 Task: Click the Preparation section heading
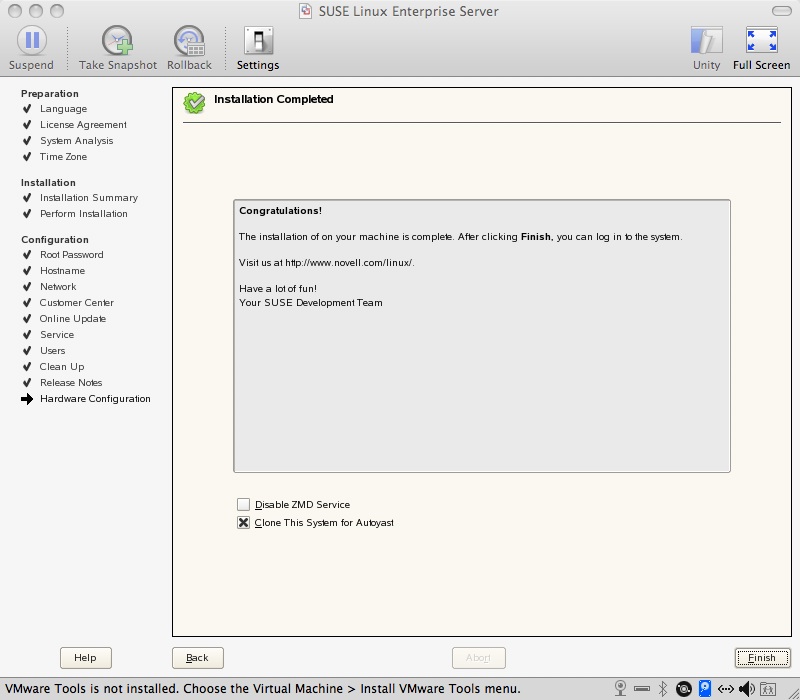coord(49,93)
